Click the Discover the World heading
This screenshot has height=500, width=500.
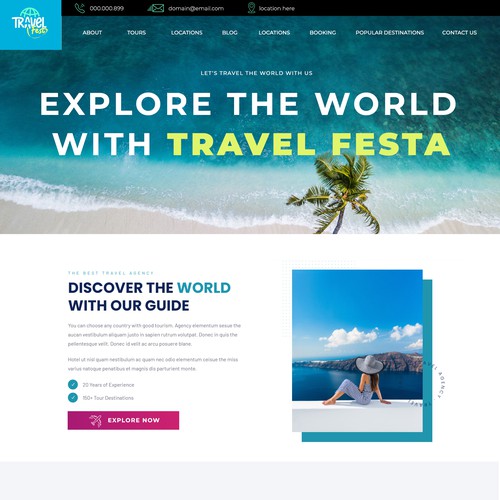[149, 296]
